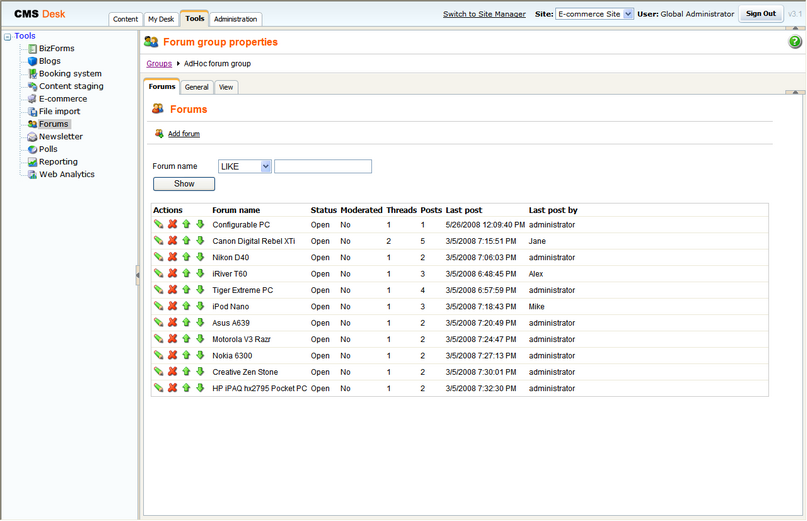Edit the Configurable PC forum
The image size is (807, 521).
tap(159, 224)
